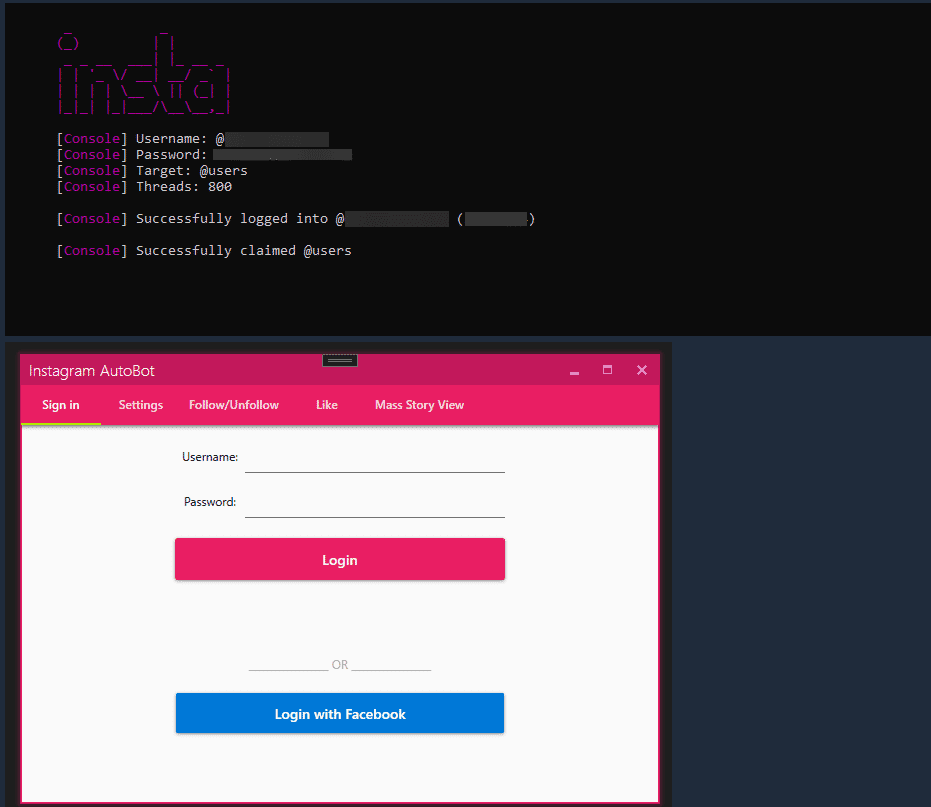Screen dimensions: 931x807
Task: Click the console 'Username:' line
Action: (193, 139)
